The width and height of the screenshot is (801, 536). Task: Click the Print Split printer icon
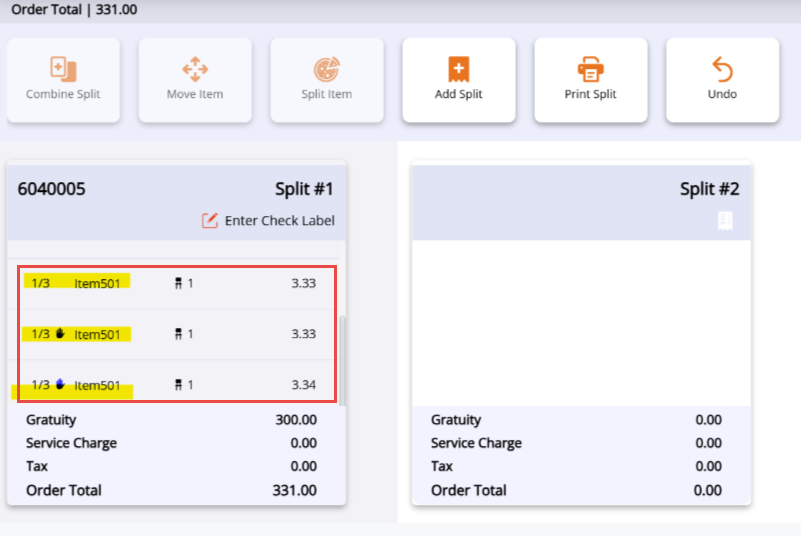590,69
